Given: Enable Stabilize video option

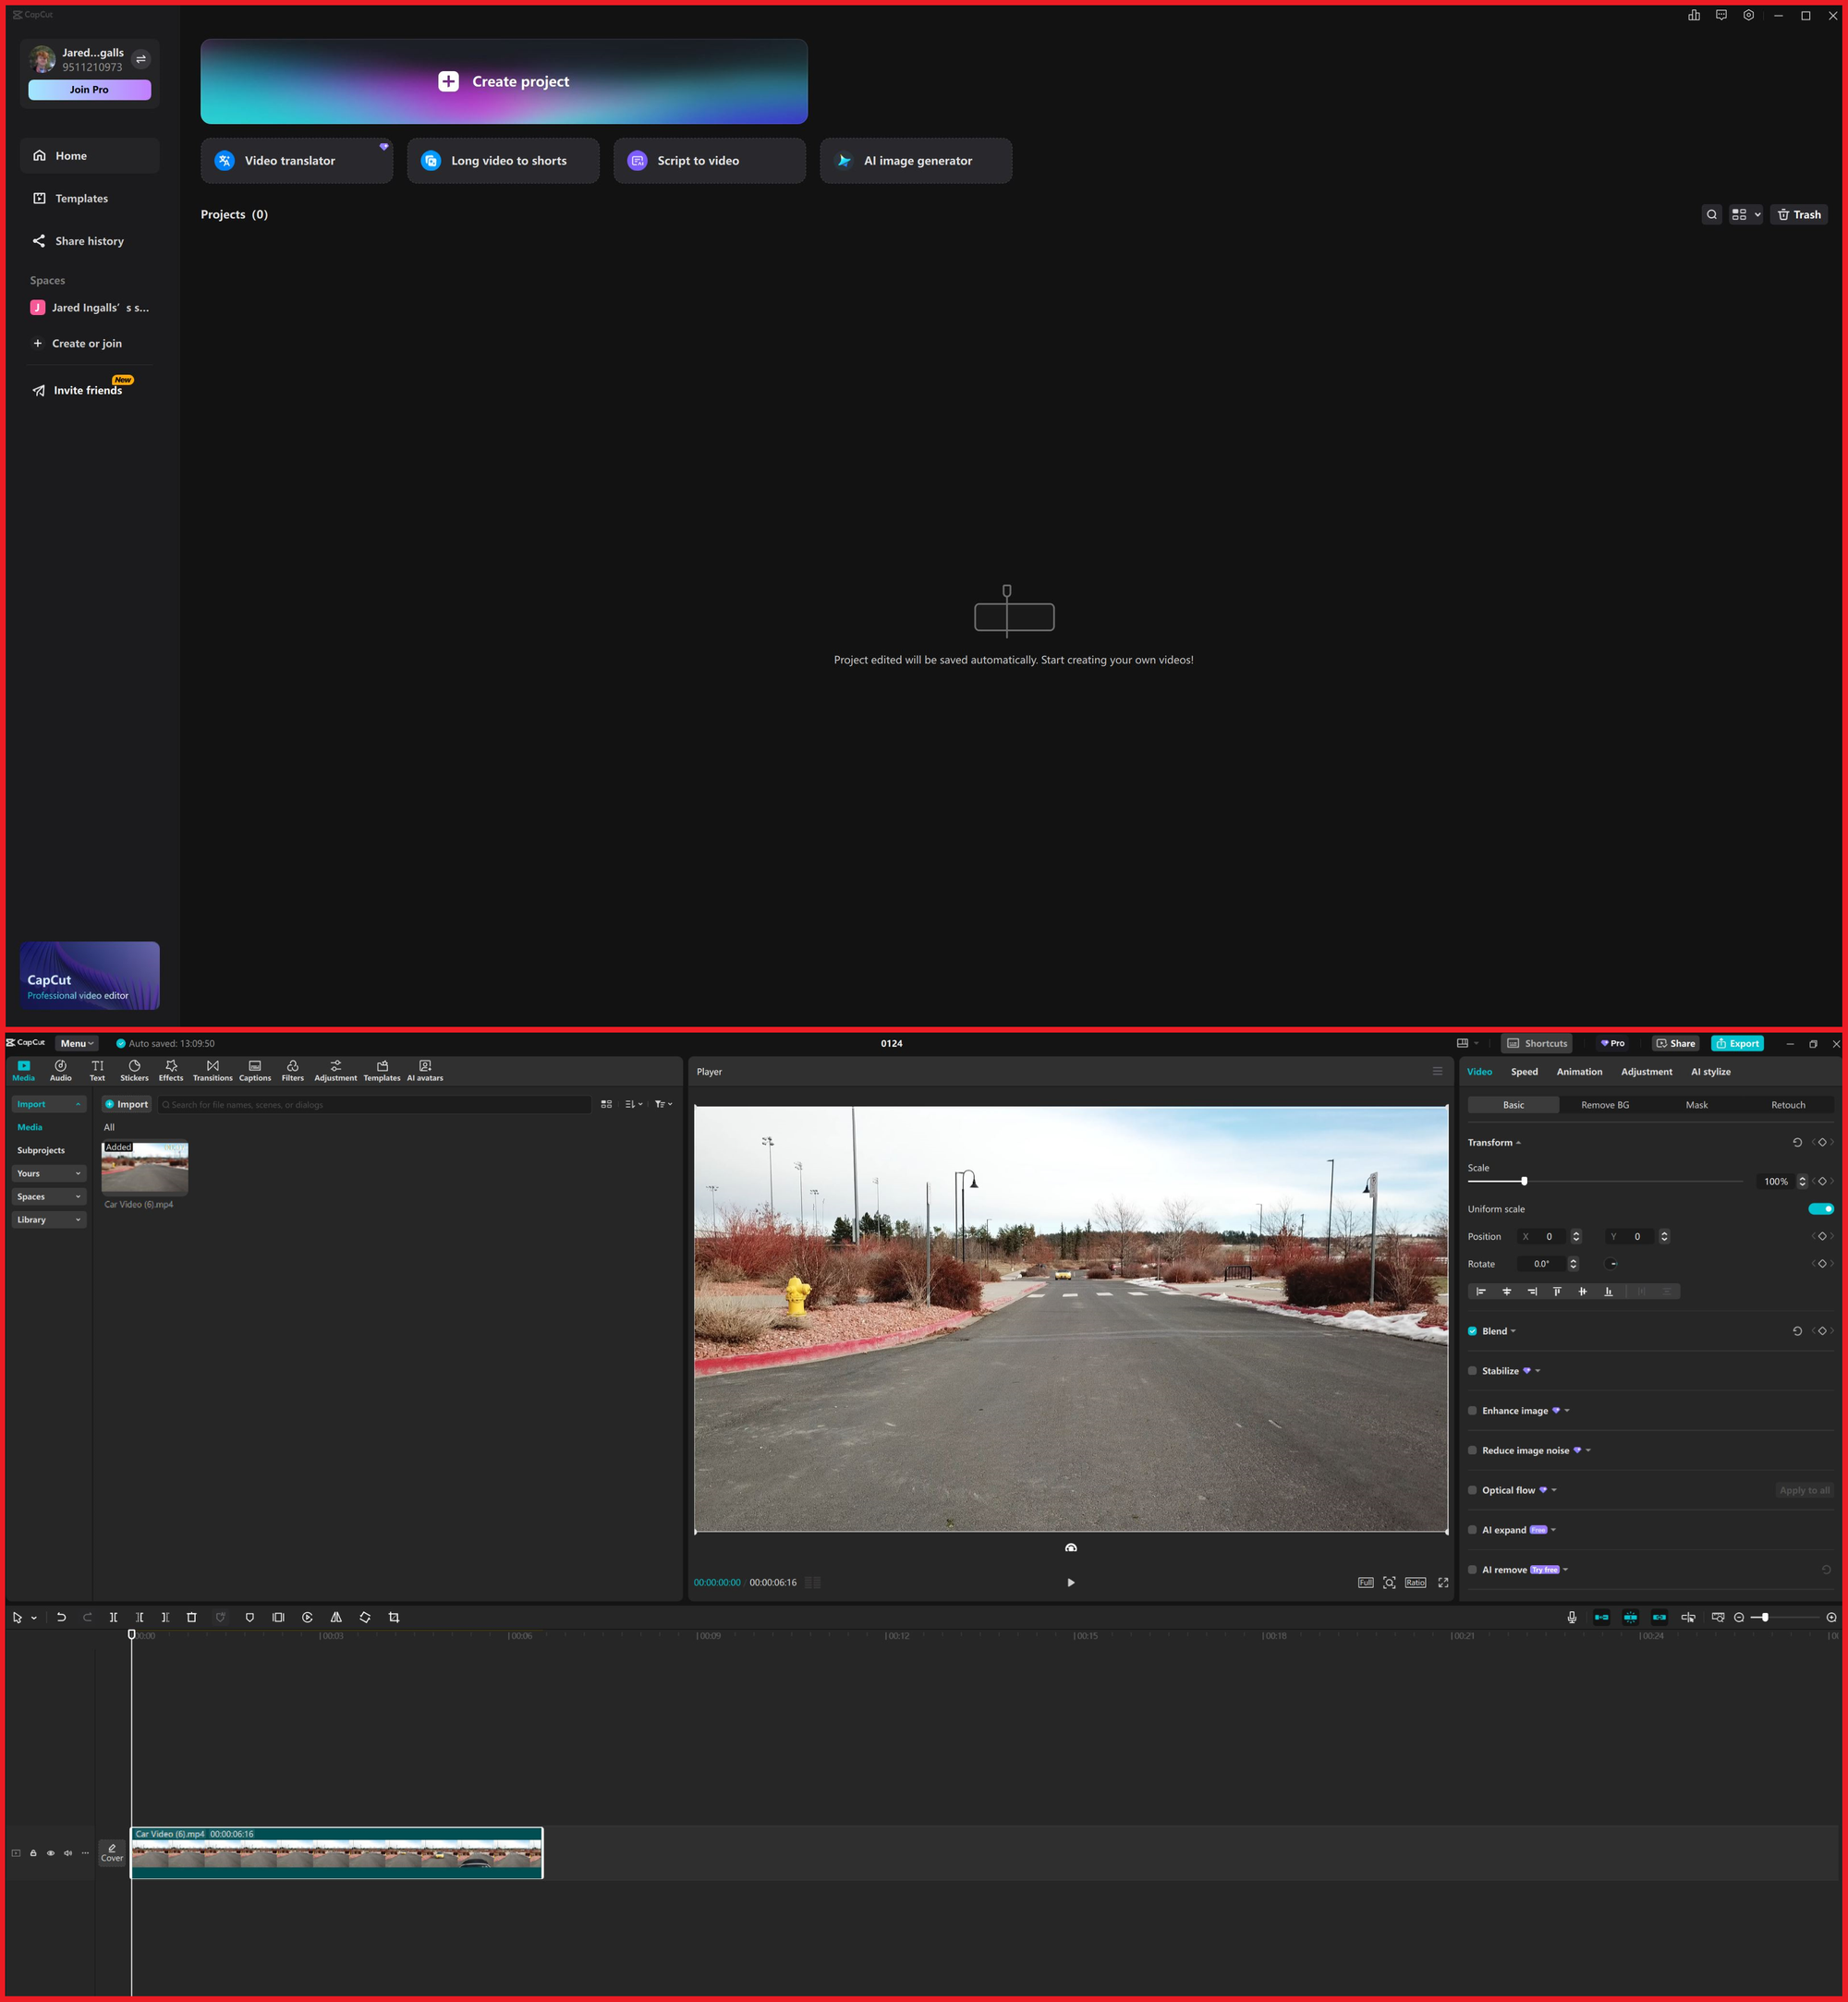Looking at the screenshot, I should 1471,1371.
